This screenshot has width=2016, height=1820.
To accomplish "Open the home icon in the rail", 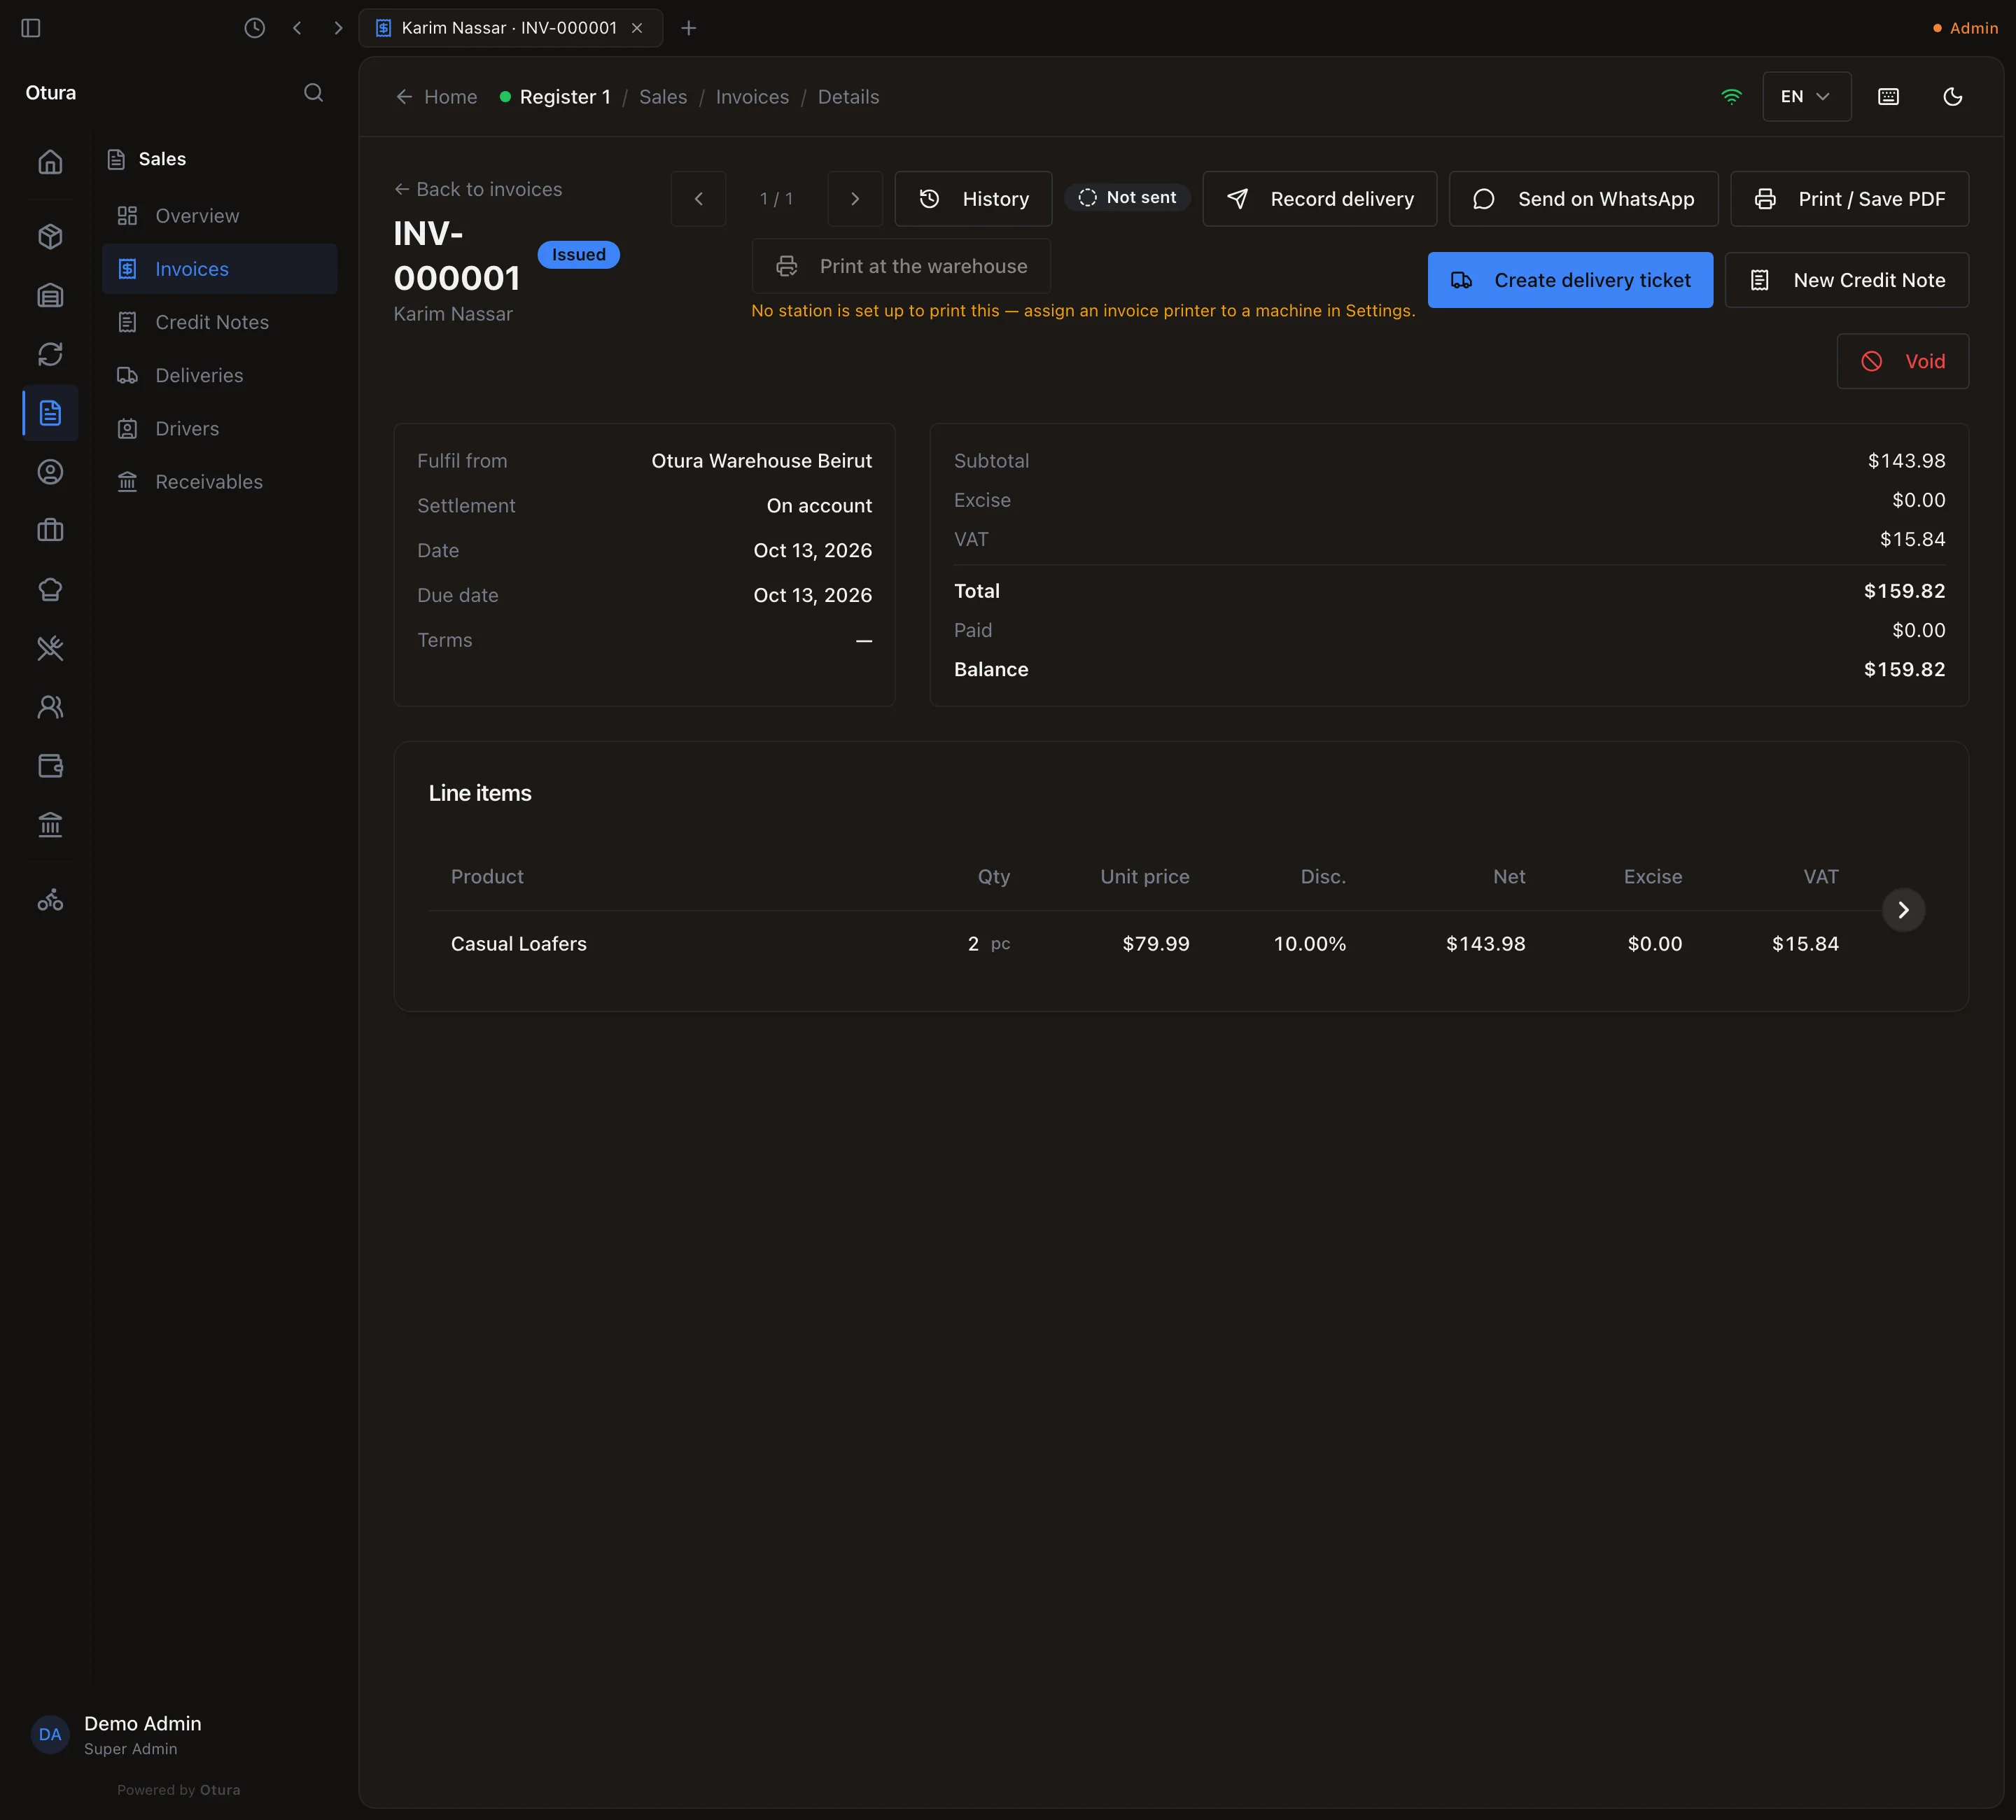I will click(50, 162).
